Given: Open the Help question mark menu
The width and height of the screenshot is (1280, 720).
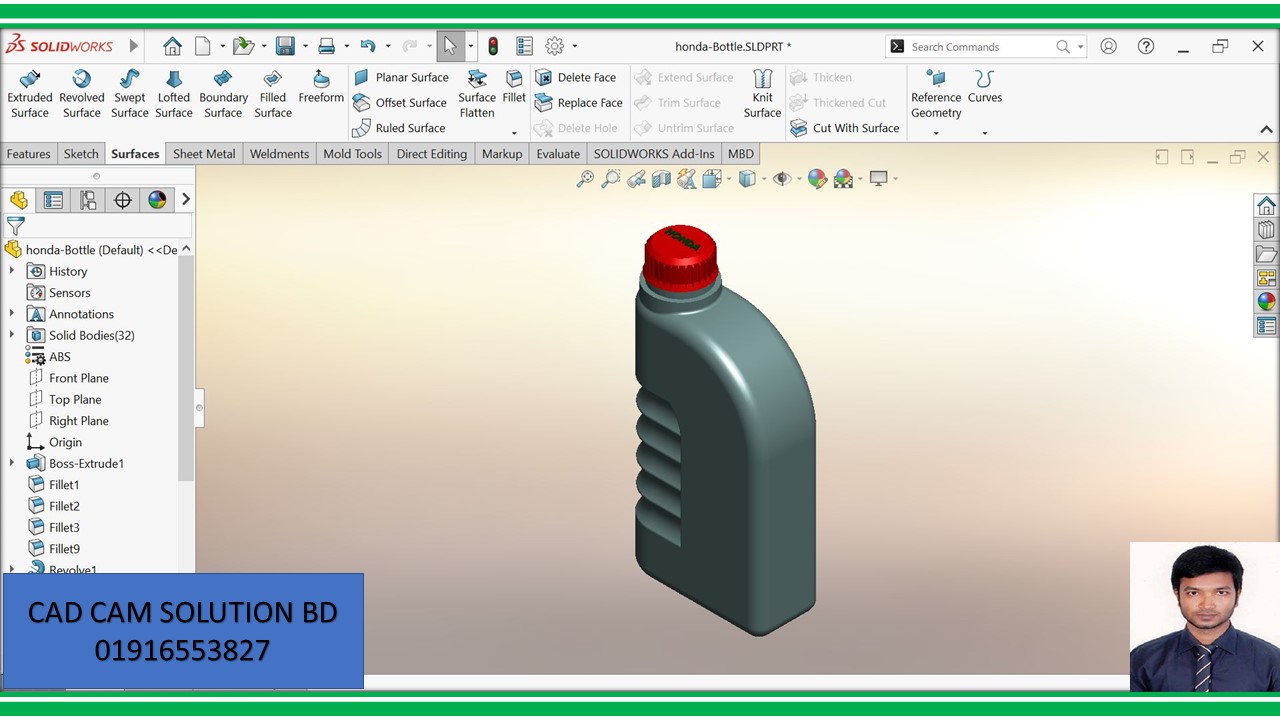Looking at the screenshot, I should point(1146,46).
